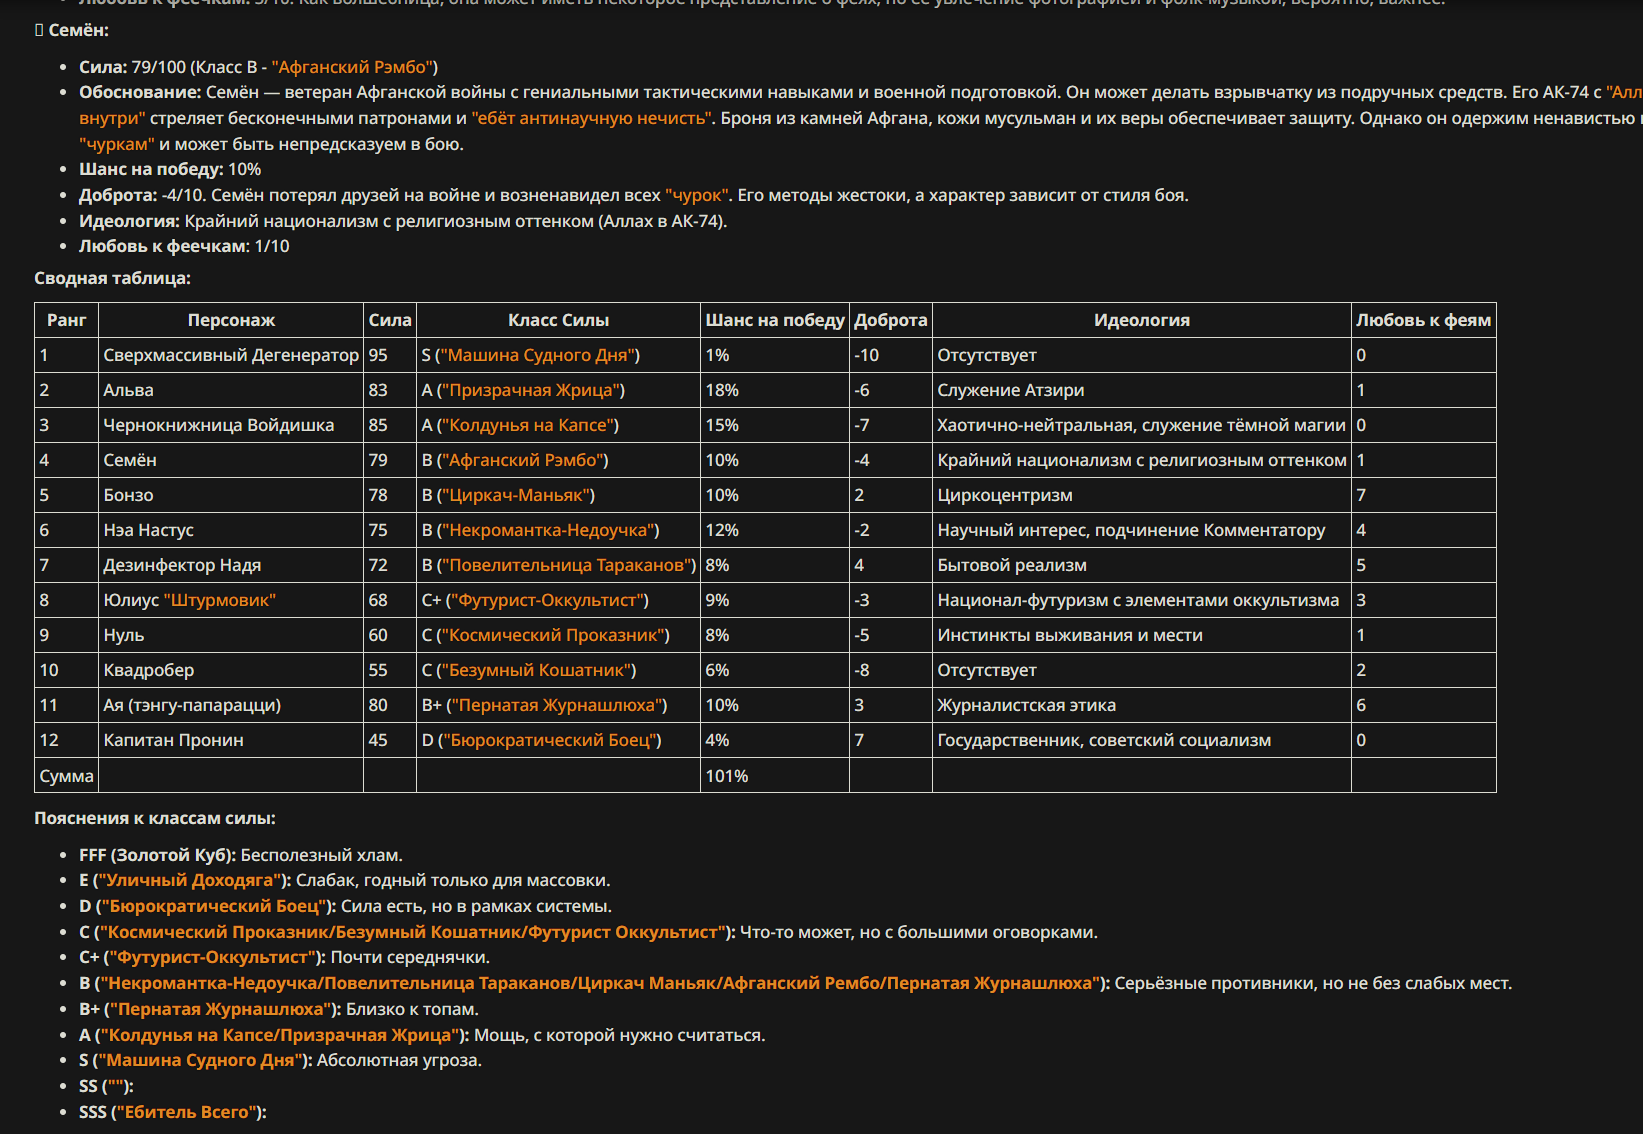Click the '12%' win chance cell

pyautogui.click(x=775, y=530)
